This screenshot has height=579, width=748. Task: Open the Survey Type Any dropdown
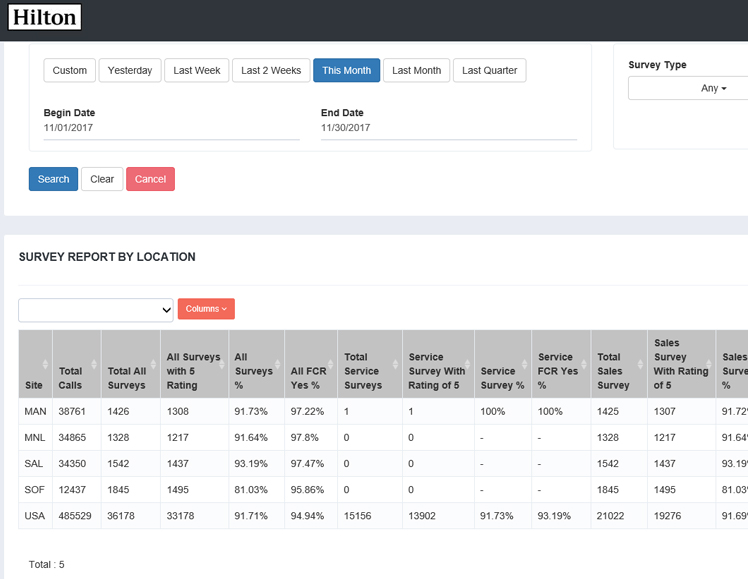point(688,88)
